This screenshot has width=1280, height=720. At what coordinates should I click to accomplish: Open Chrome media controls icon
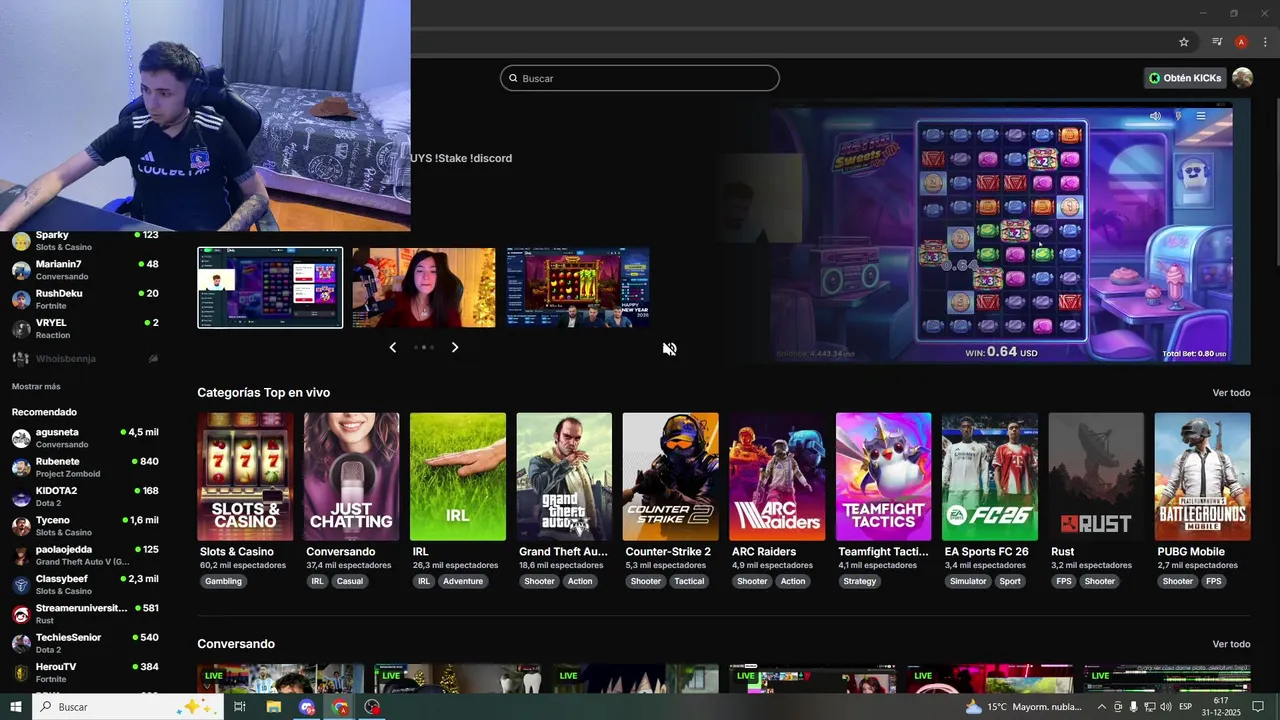[1216, 42]
